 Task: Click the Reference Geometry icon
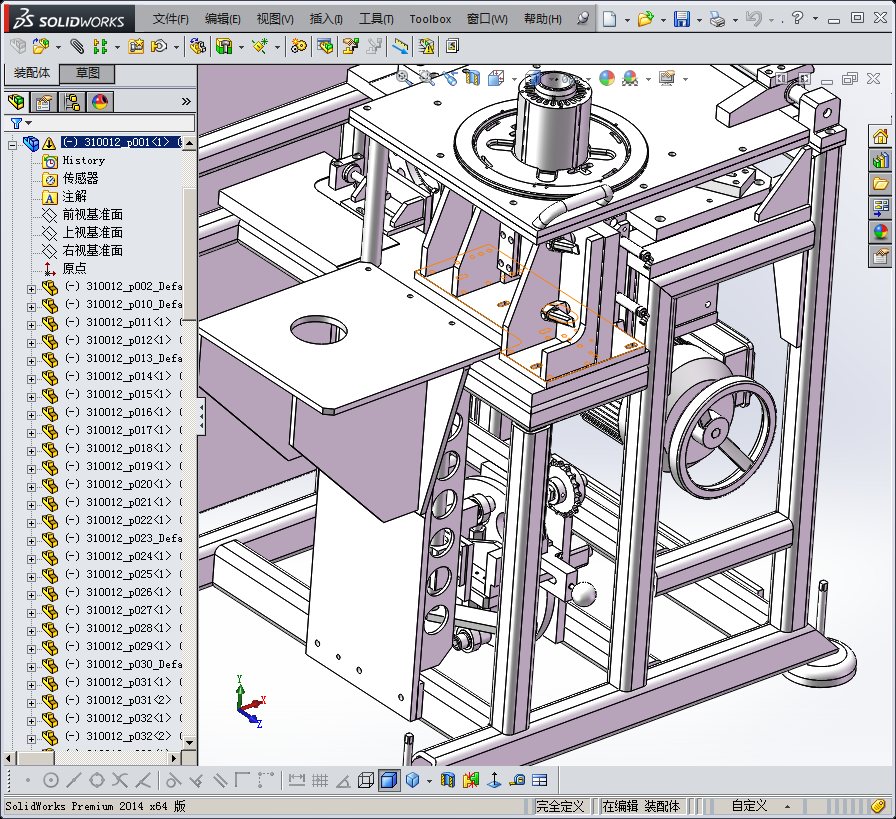pos(260,46)
